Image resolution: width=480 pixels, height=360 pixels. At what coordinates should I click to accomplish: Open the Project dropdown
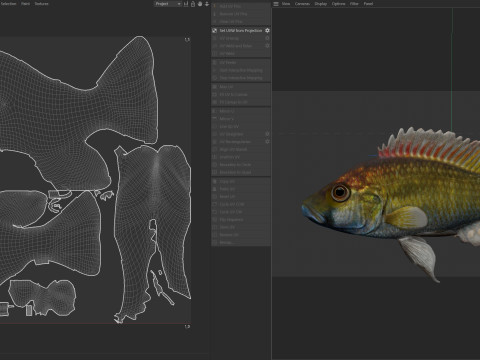168,4
